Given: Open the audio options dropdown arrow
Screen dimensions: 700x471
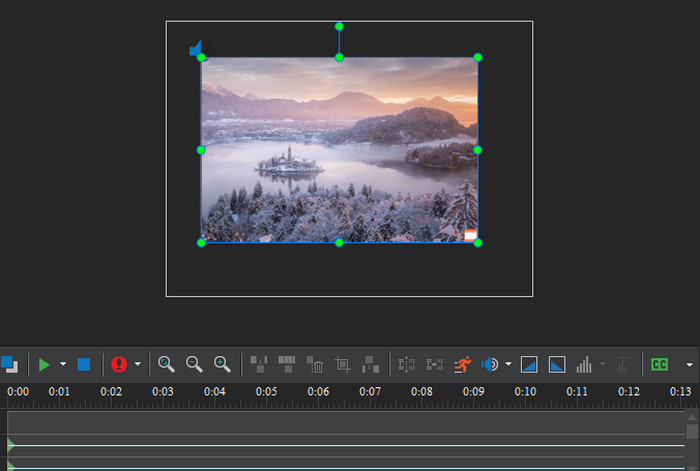Looking at the screenshot, I should 508,365.
